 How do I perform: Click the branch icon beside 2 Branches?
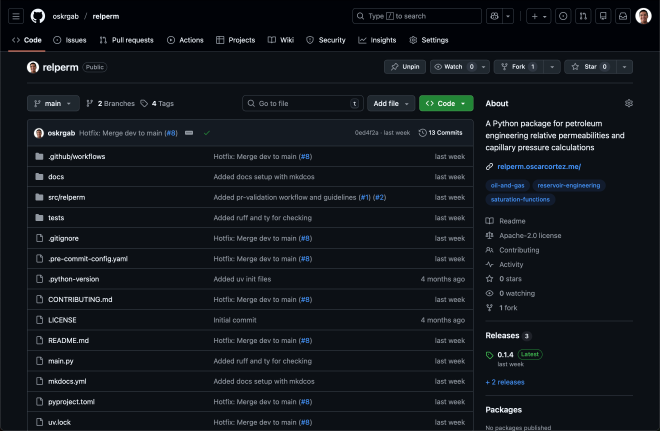89,104
